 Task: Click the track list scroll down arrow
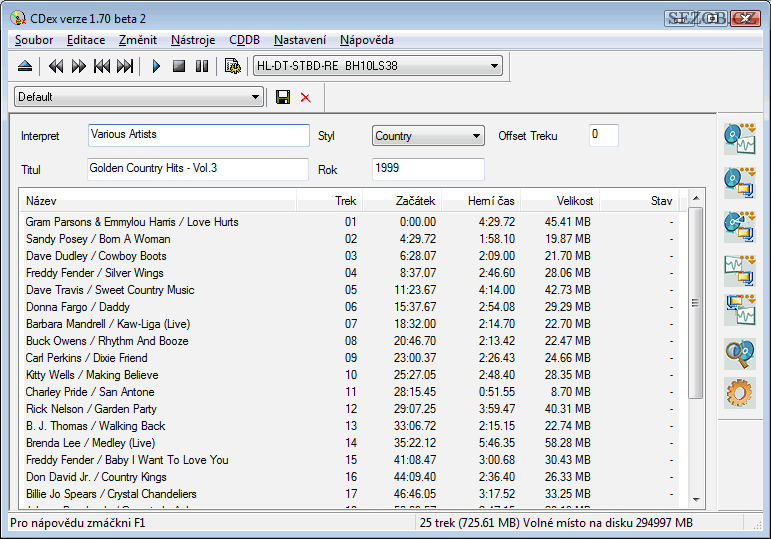point(696,500)
